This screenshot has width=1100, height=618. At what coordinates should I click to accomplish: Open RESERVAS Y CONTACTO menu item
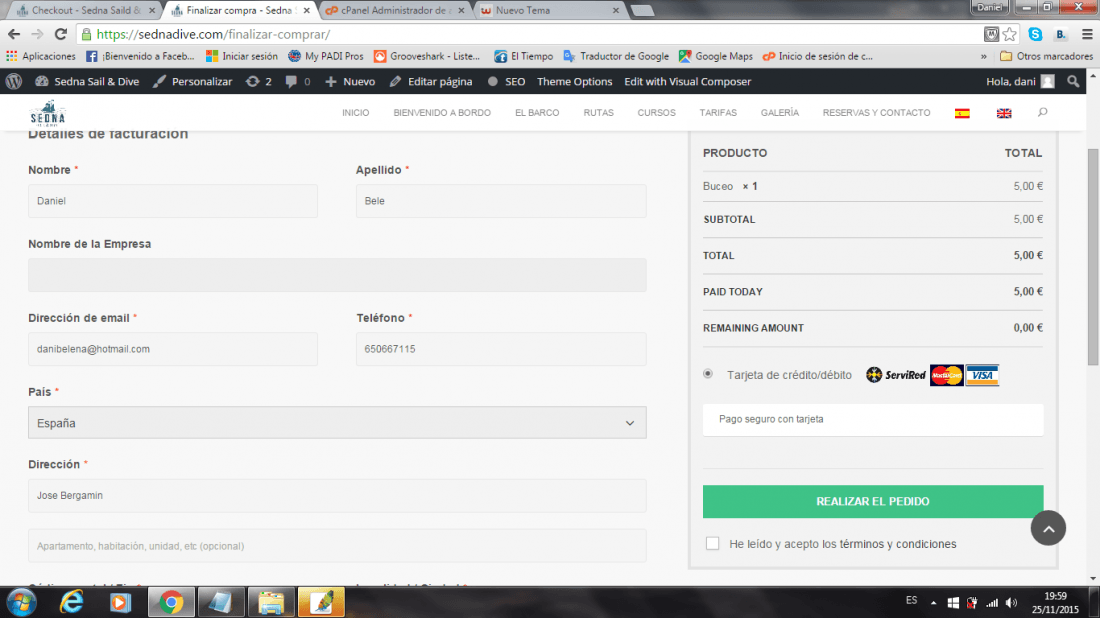876,113
